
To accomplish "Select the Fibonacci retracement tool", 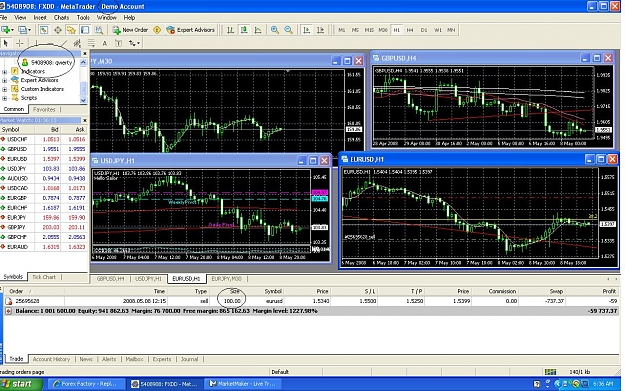I will coord(91,43).
